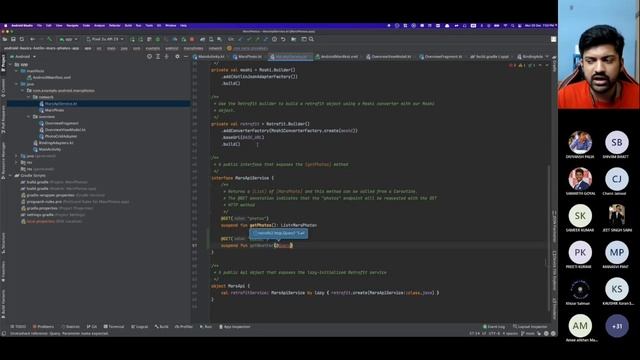The height and width of the screenshot is (360, 640).
Task: Click the Make Project hammer icon
Action: (49, 39)
